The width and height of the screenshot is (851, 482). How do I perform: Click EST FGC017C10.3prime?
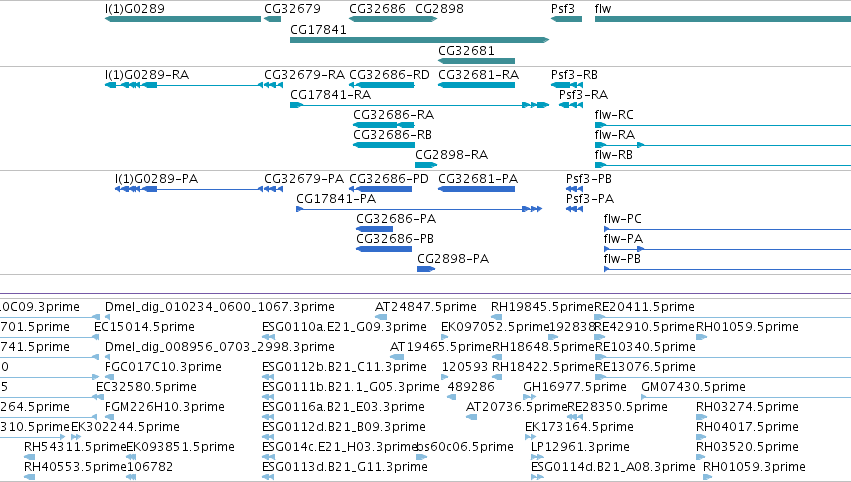[x=163, y=367]
